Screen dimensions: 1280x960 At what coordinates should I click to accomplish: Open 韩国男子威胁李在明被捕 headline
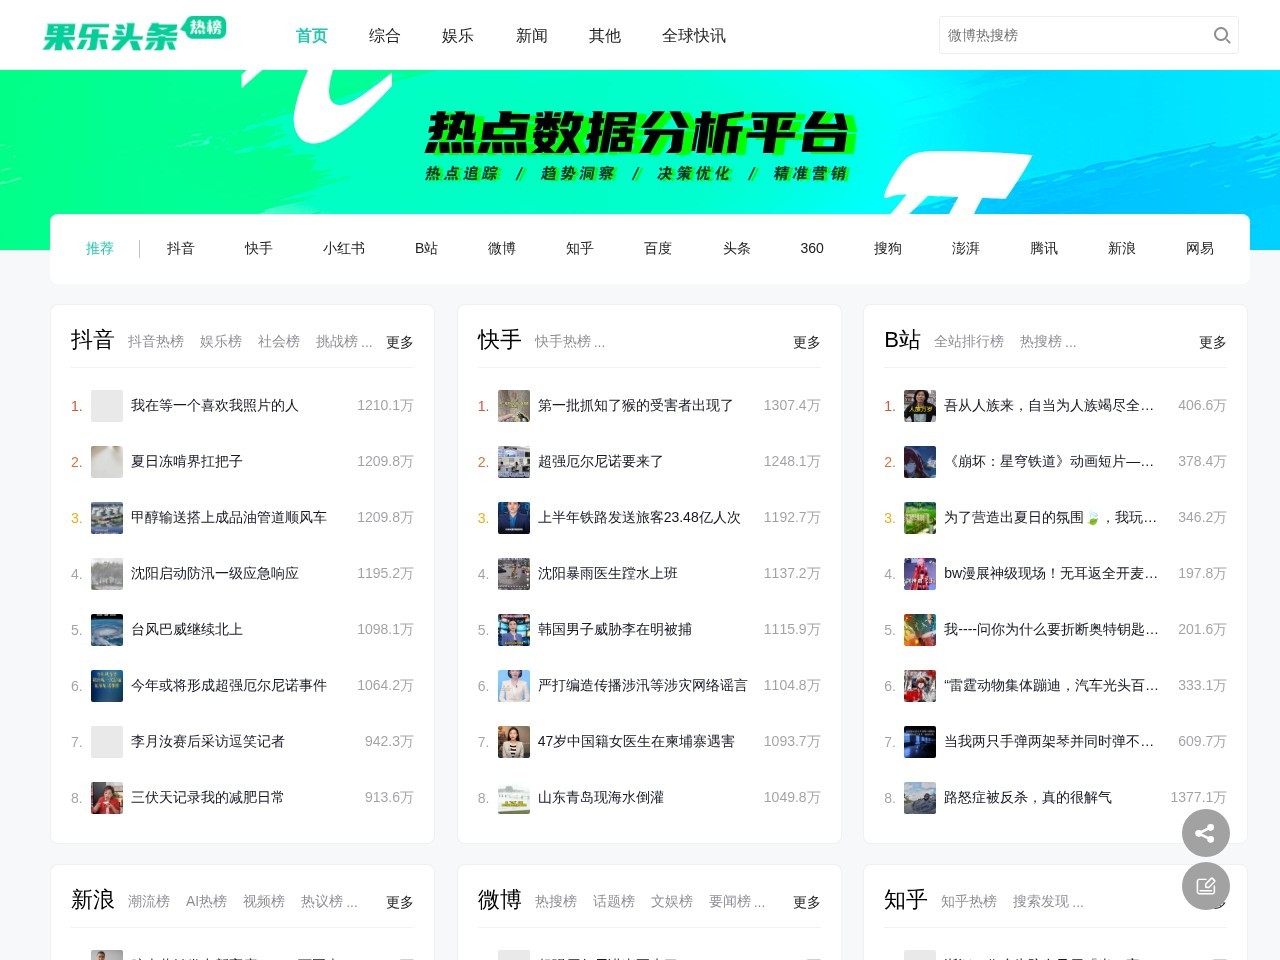(x=615, y=629)
